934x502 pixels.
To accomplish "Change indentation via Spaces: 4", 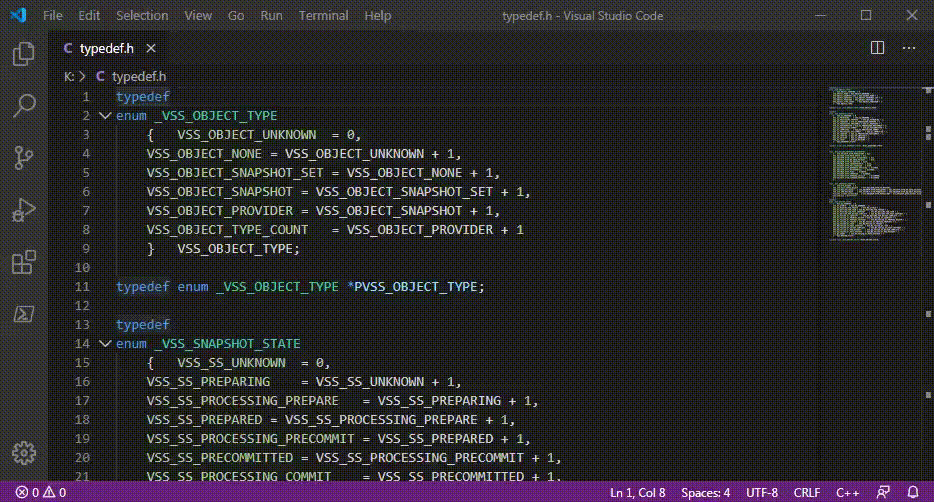I will pos(705,492).
